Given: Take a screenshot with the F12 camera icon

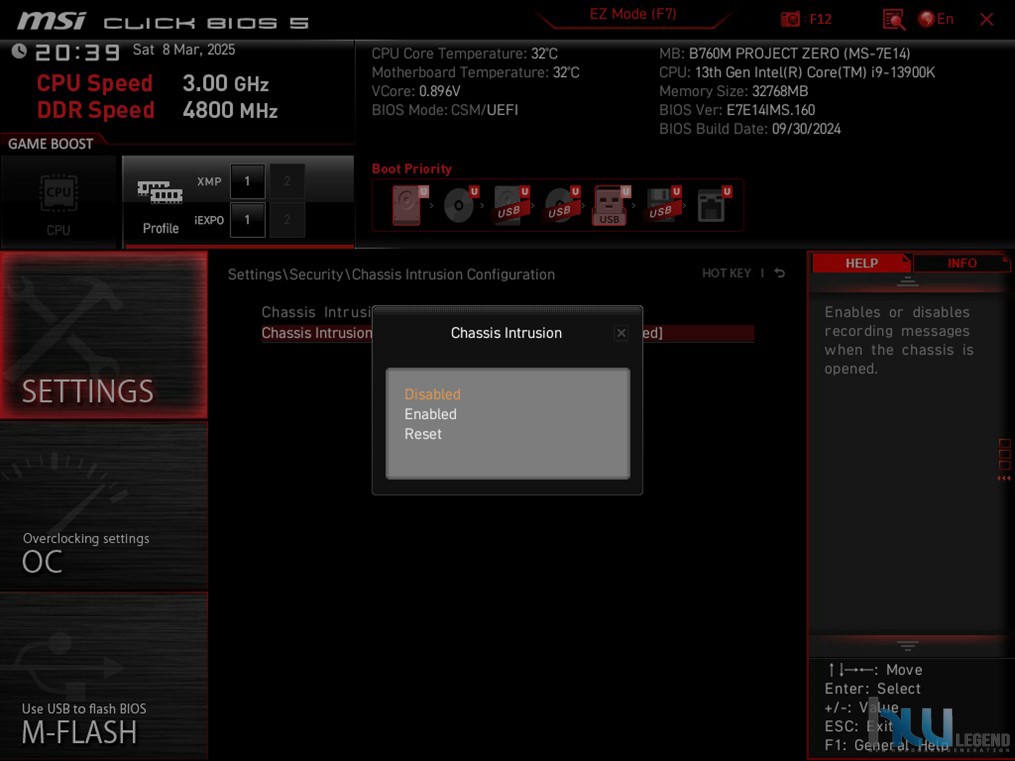Looking at the screenshot, I should 790,19.
